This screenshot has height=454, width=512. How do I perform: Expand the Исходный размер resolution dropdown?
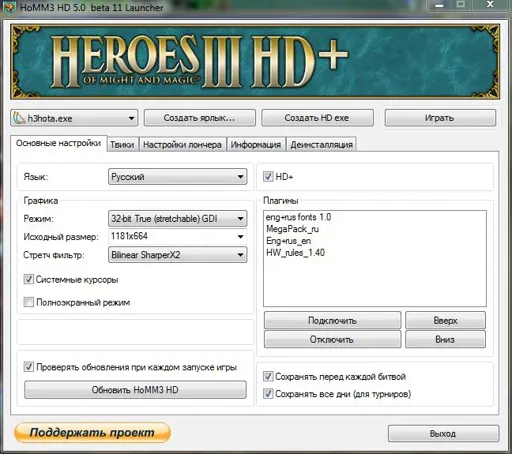coord(177,236)
